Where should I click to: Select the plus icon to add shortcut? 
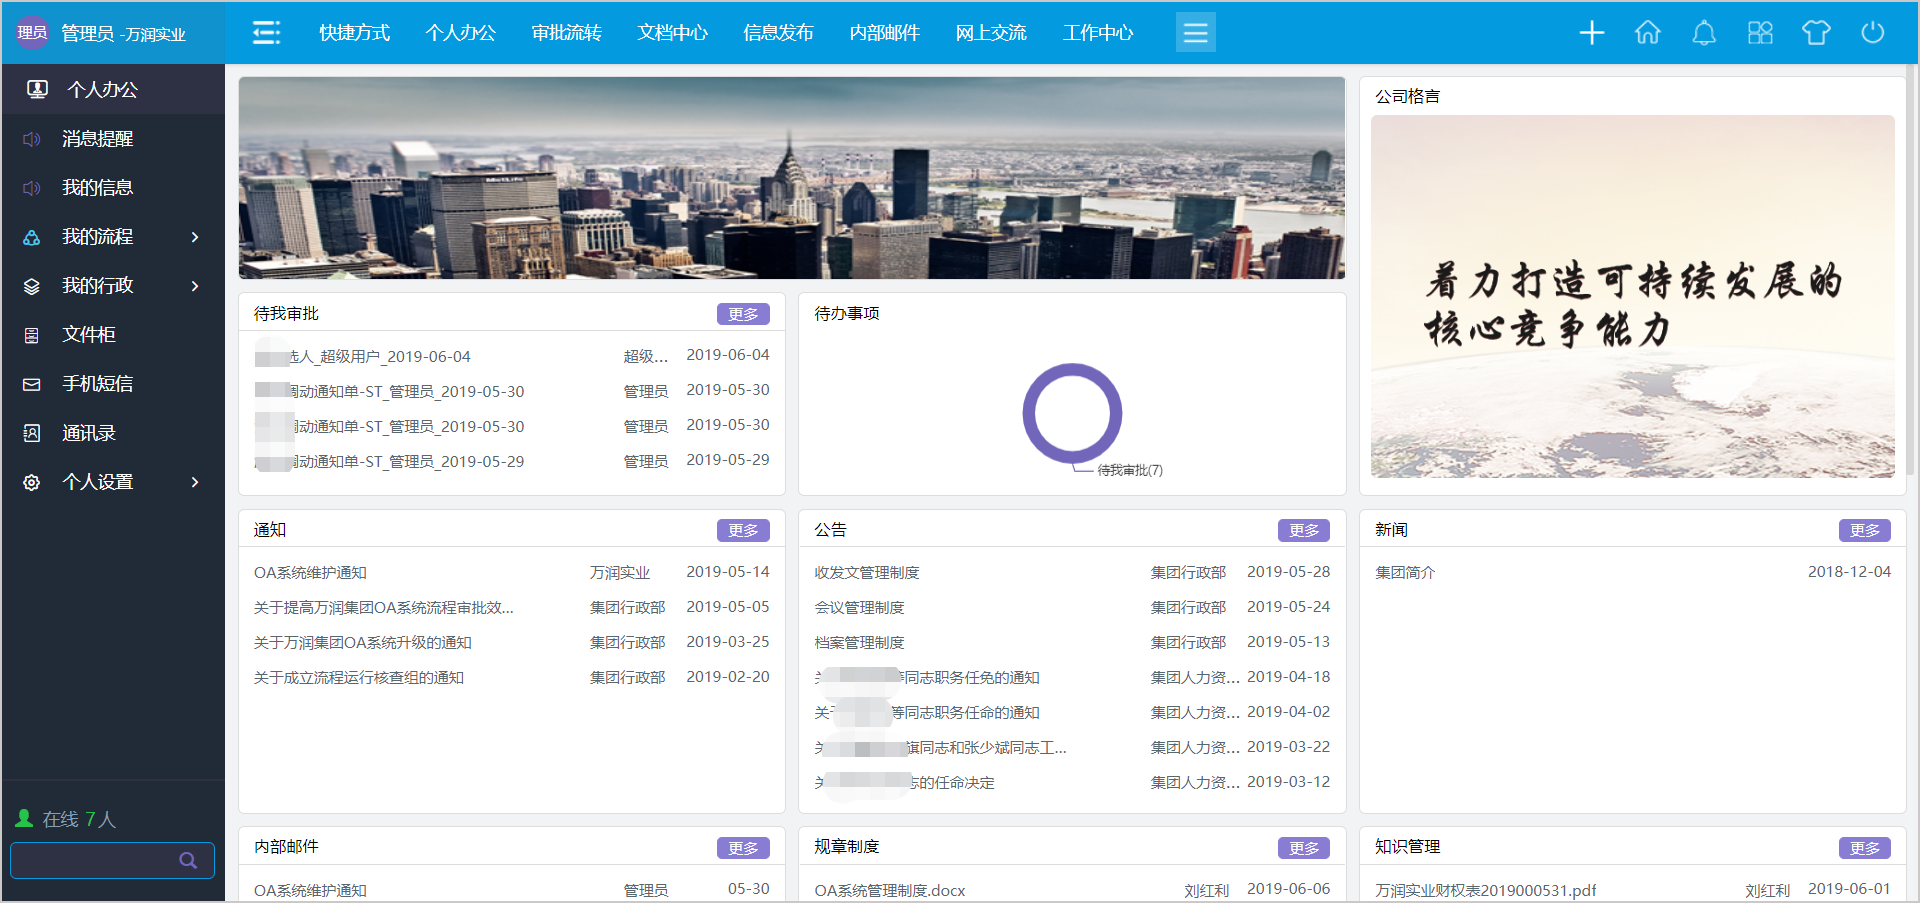point(1591,32)
